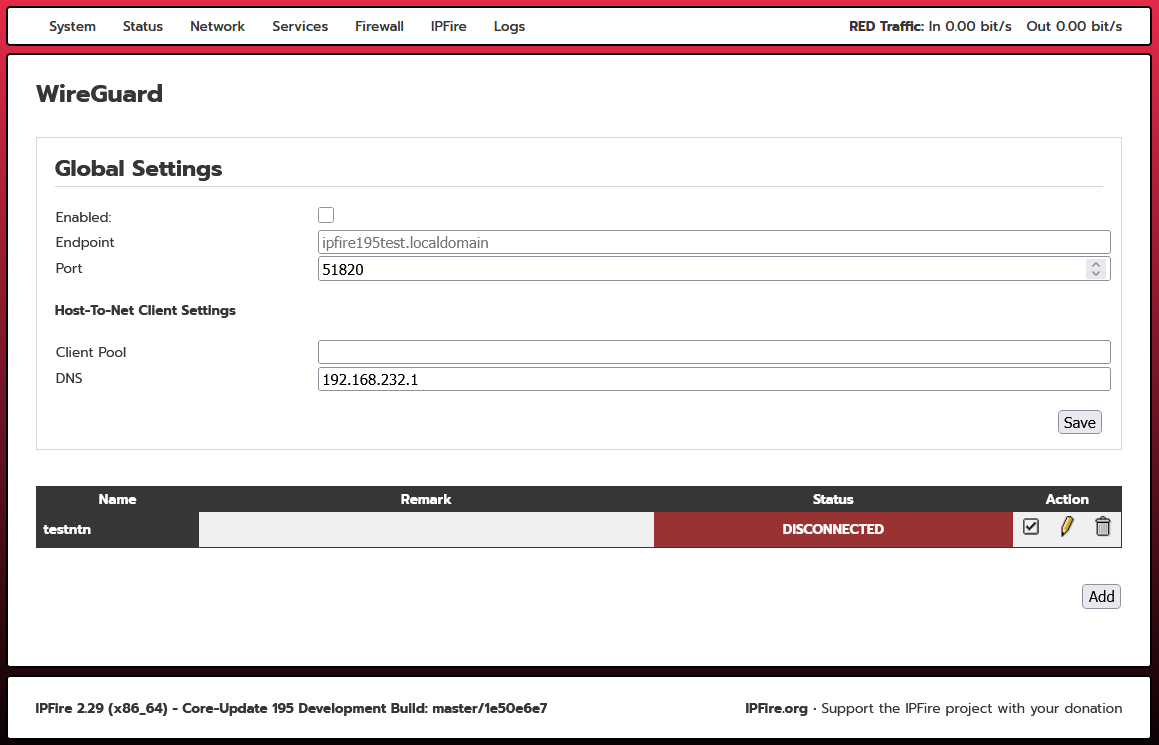Viewport: 1159px width, 745px height.
Task: Save the global settings
Action: tap(1079, 422)
